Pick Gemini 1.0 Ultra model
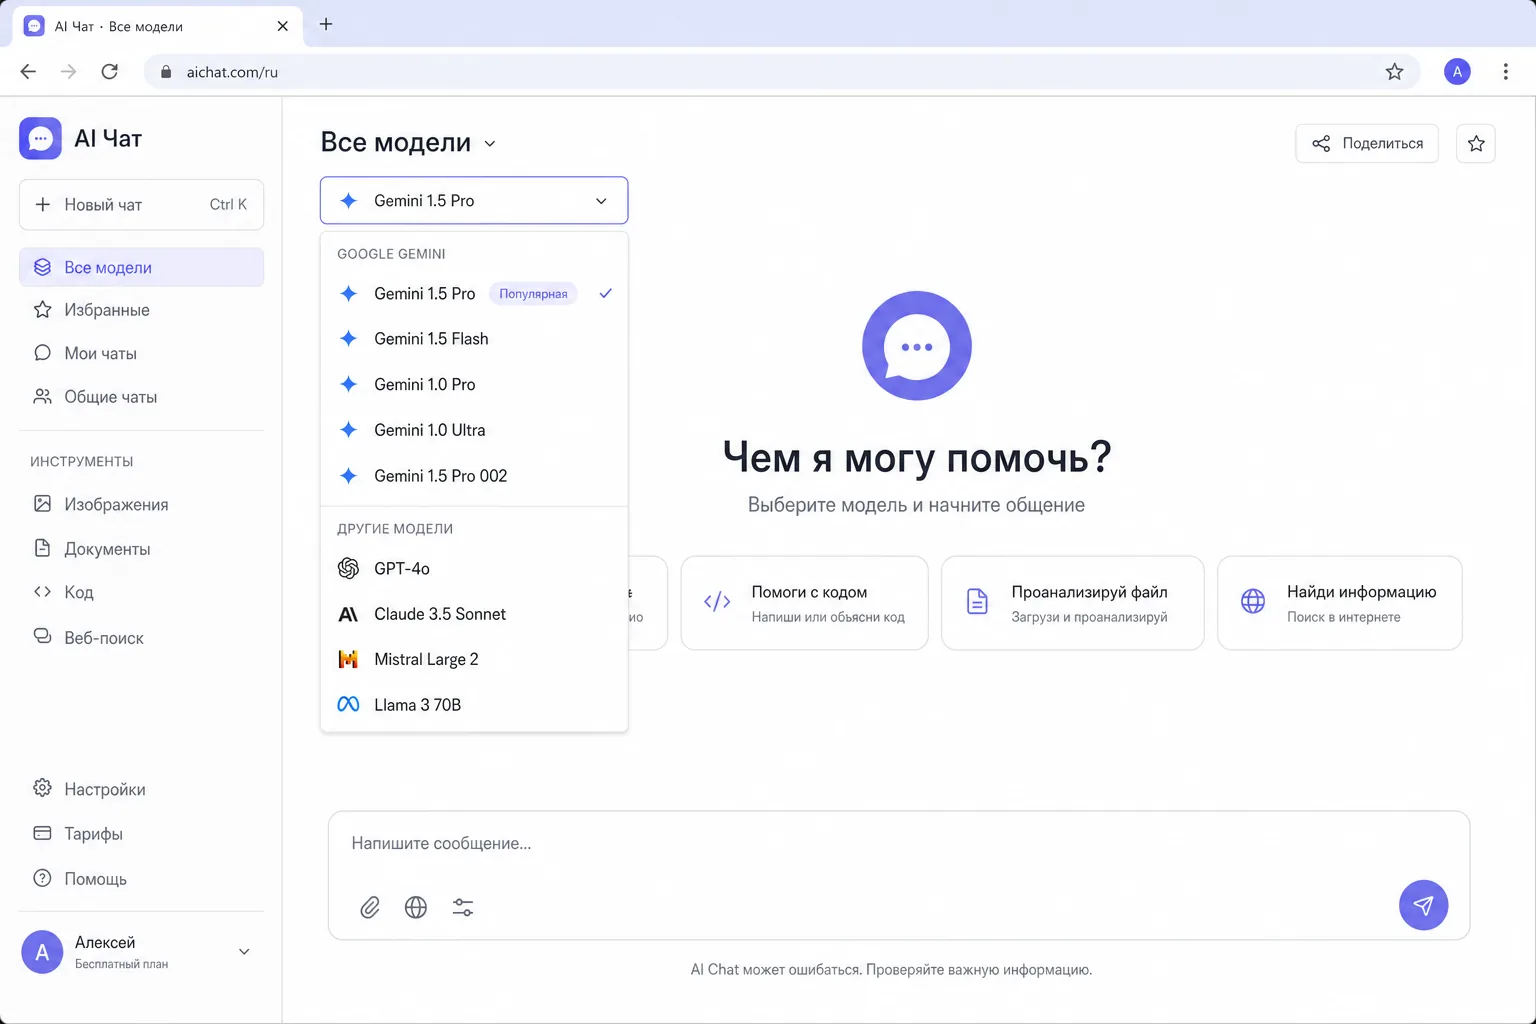Screen dimensions: 1536x1024 (x=474, y=430)
